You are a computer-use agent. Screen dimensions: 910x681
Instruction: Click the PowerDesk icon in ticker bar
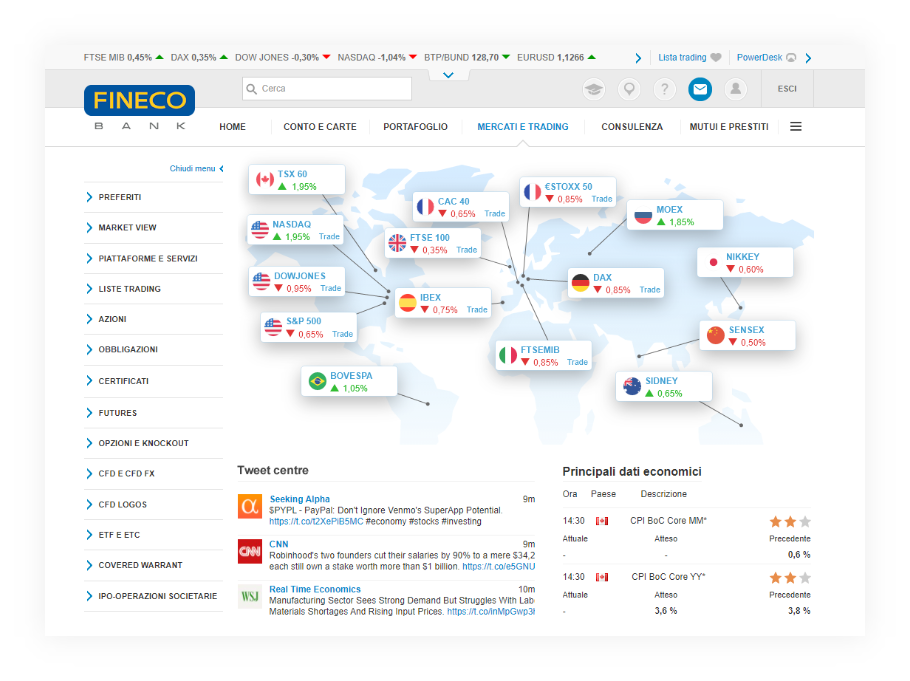click(791, 57)
